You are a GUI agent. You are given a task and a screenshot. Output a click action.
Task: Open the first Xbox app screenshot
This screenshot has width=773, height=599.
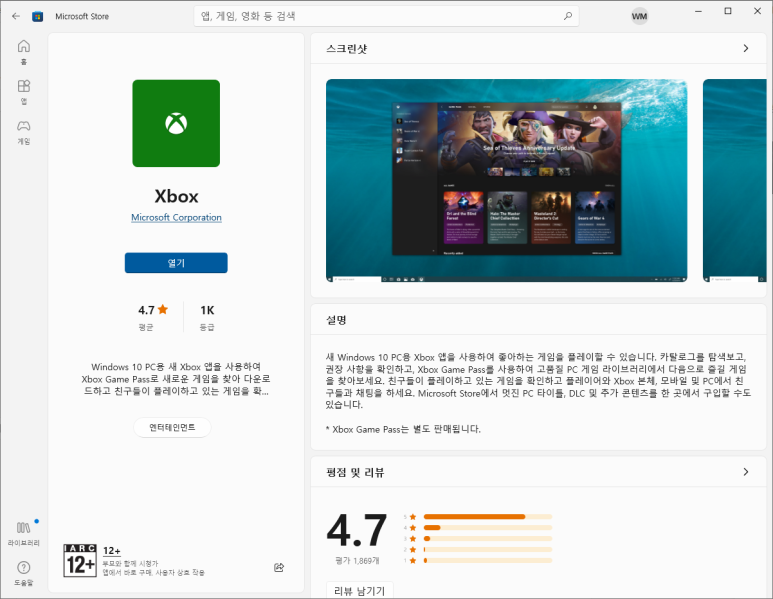pyautogui.click(x=506, y=180)
